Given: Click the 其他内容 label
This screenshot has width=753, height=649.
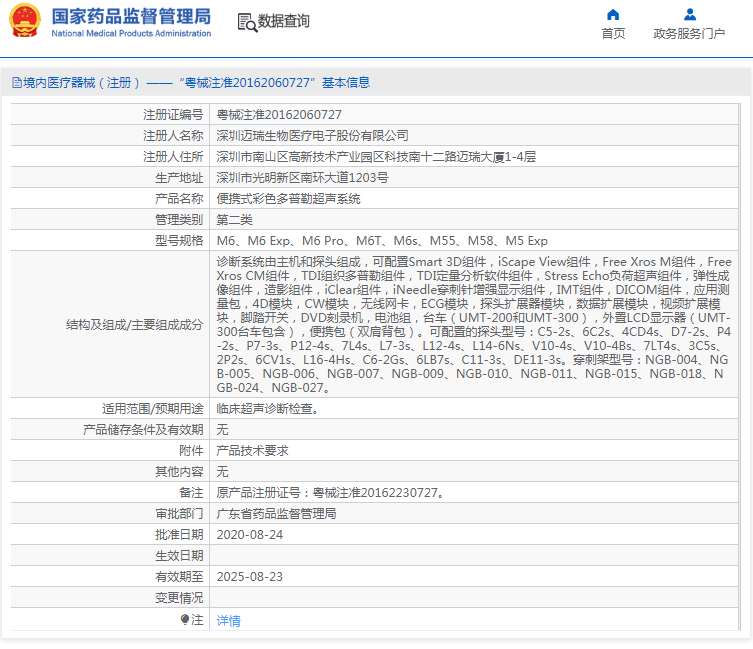Looking at the screenshot, I should 179,472.
